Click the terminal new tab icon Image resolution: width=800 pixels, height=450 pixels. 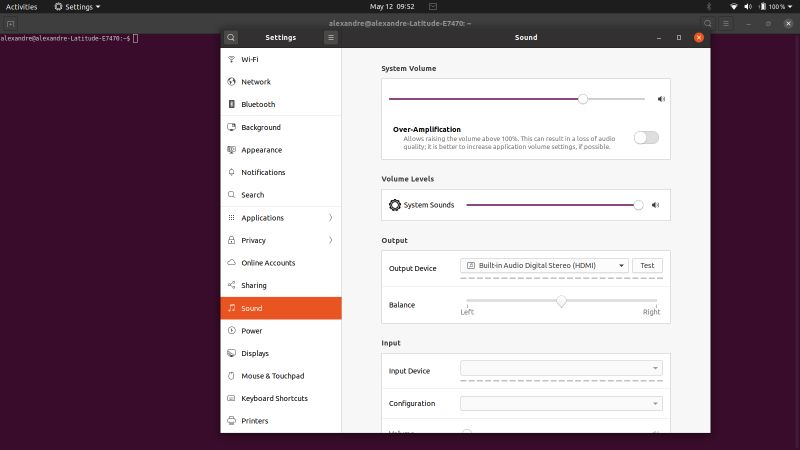tap(10, 23)
